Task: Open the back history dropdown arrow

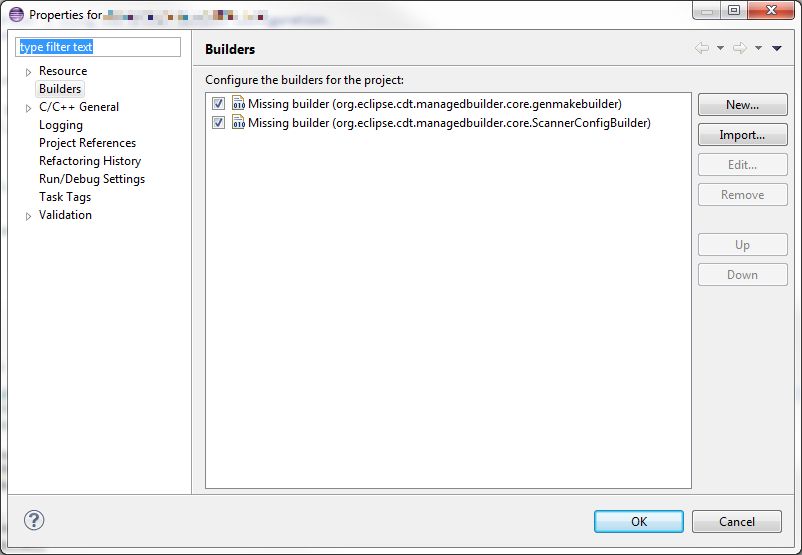Action: pos(720,48)
